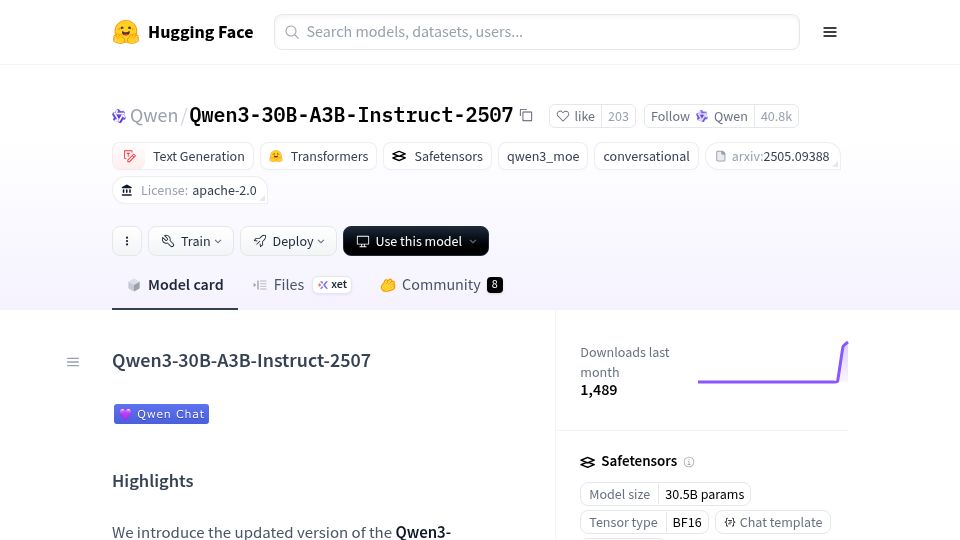Expand the Use this model dropdown

click(416, 241)
